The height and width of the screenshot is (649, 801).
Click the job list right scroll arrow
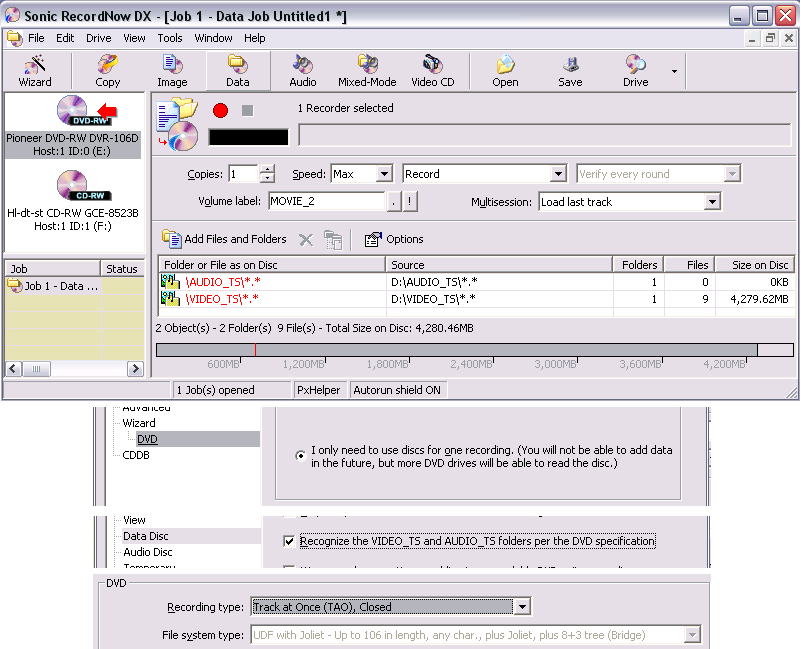coord(135,368)
